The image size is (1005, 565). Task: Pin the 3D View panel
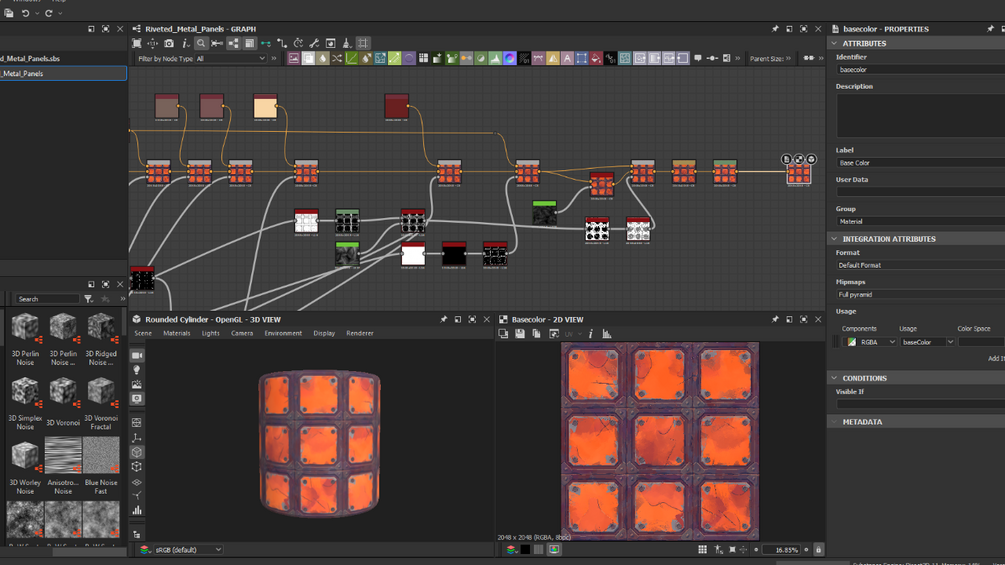[x=444, y=319]
